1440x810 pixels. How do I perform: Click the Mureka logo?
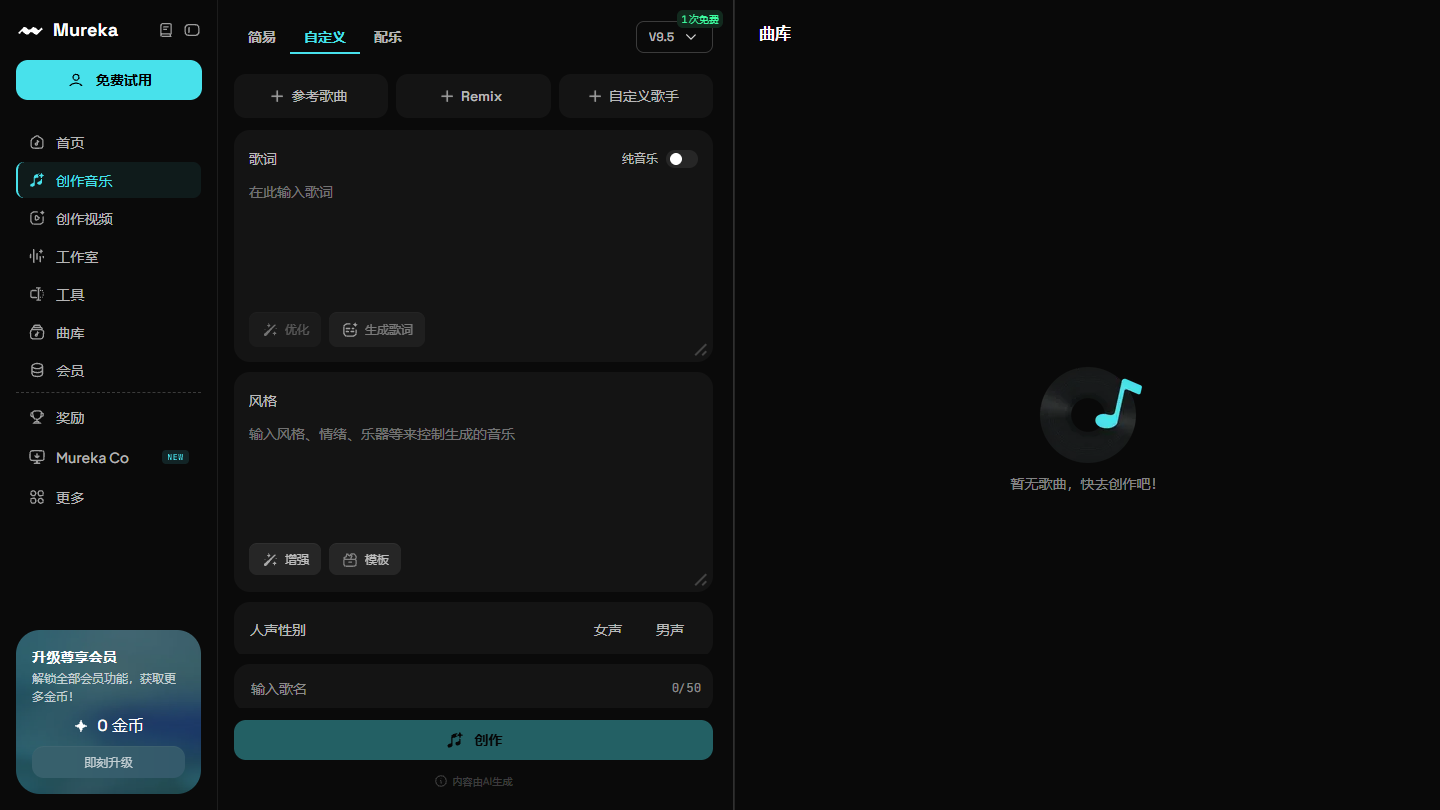(x=68, y=30)
